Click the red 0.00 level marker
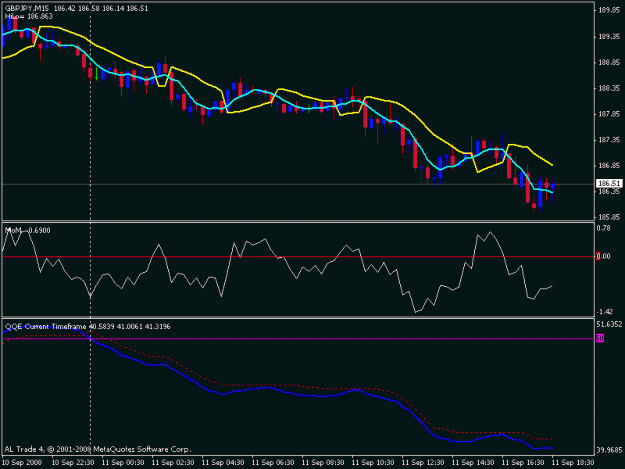The height and width of the screenshot is (469, 625). pos(603,256)
